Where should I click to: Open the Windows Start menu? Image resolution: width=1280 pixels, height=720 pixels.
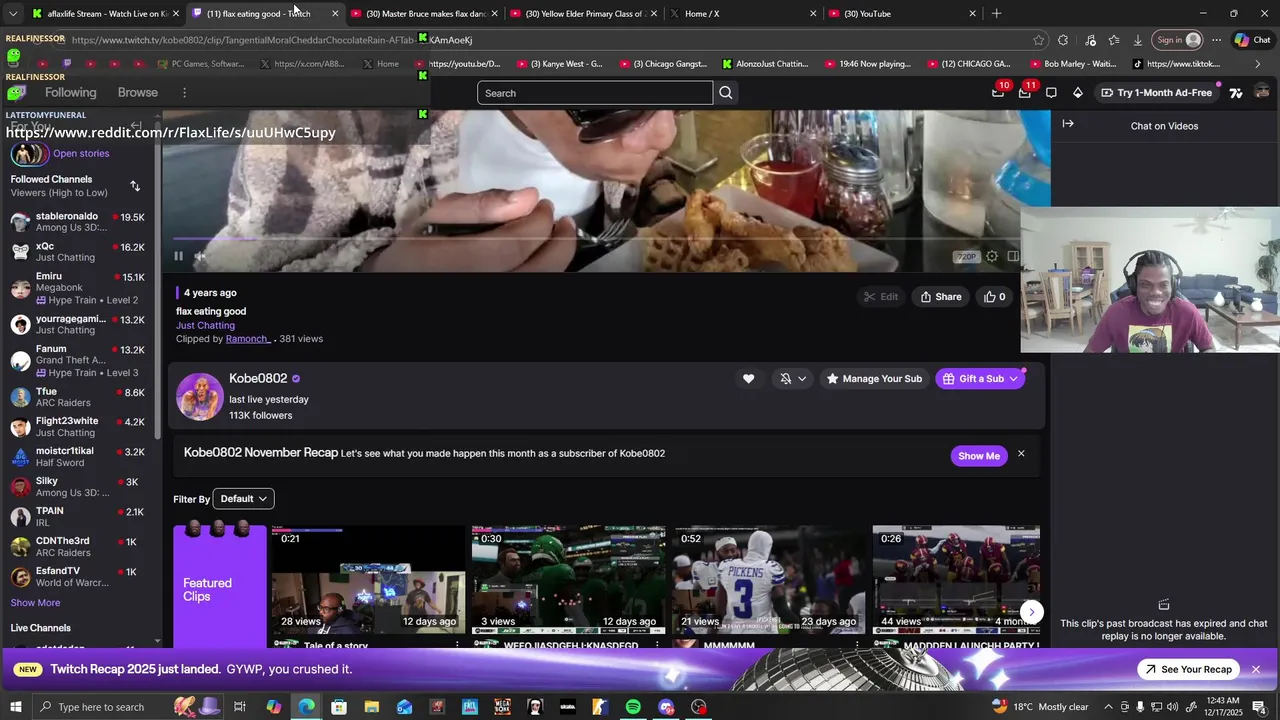coord(15,707)
